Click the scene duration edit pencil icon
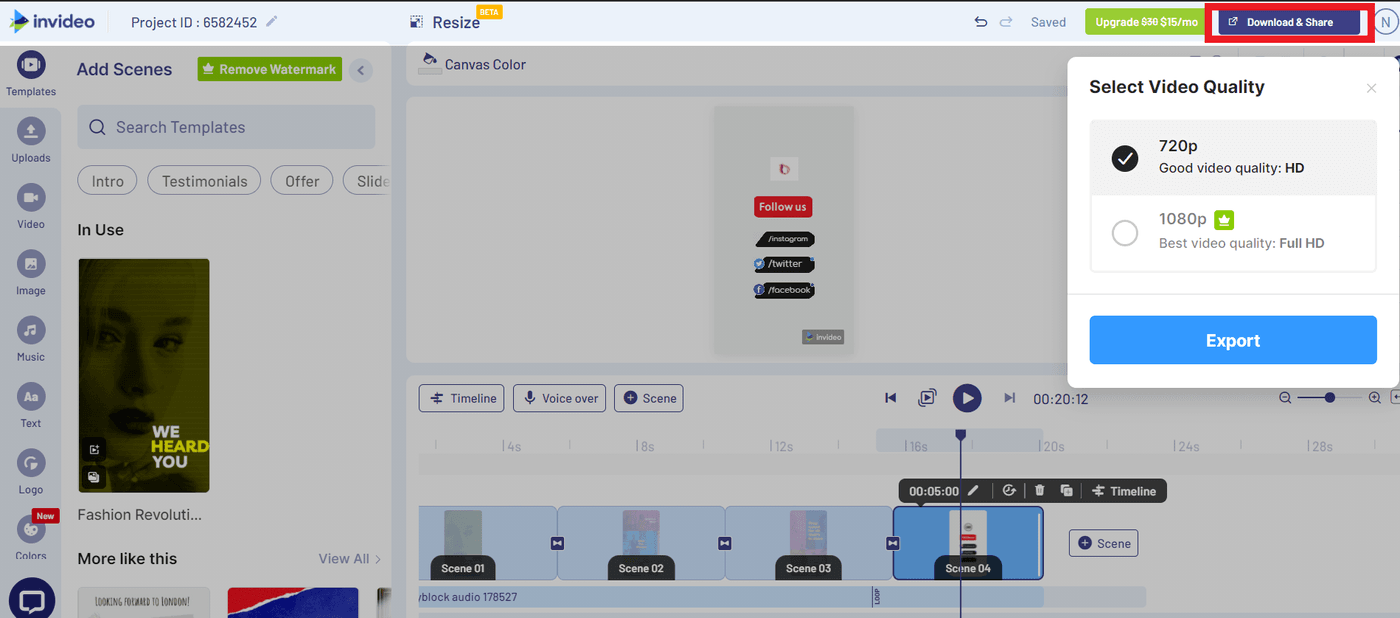This screenshot has width=1400, height=618. point(974,490)
